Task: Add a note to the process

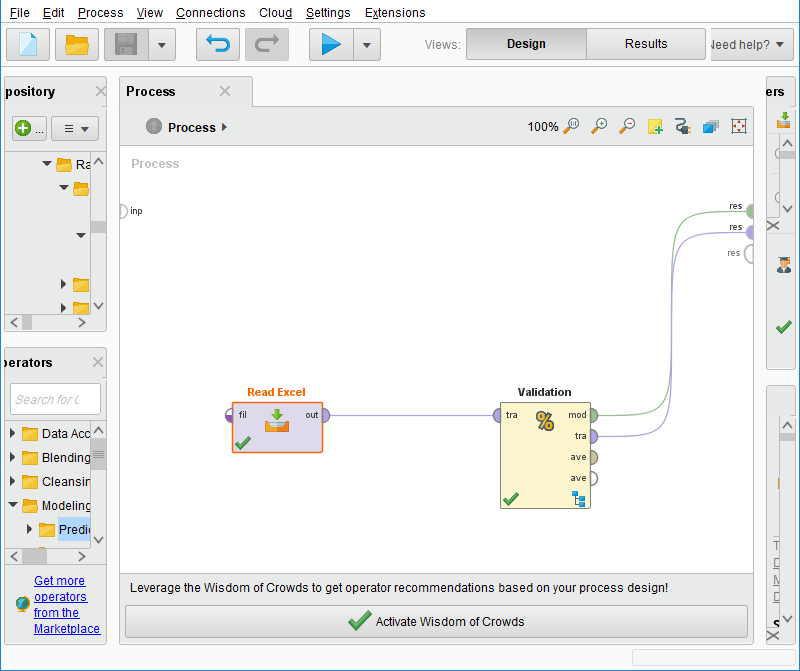Action: click(x=655, y=126)
